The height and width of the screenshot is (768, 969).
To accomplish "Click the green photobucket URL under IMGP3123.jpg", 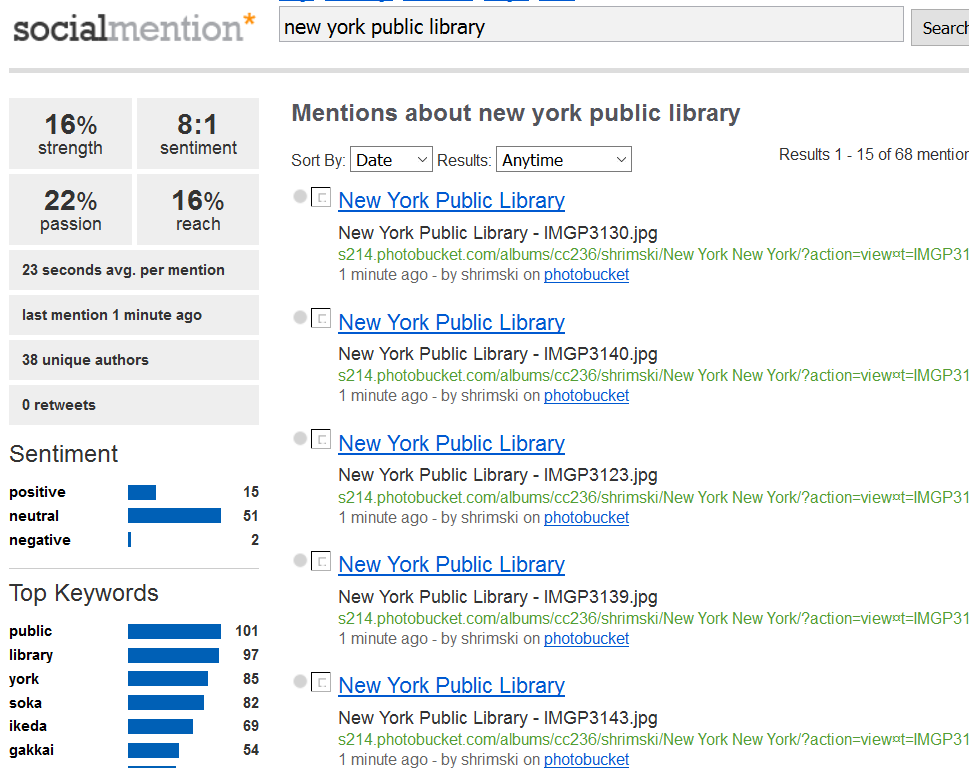I will click(x=653, y=497).
